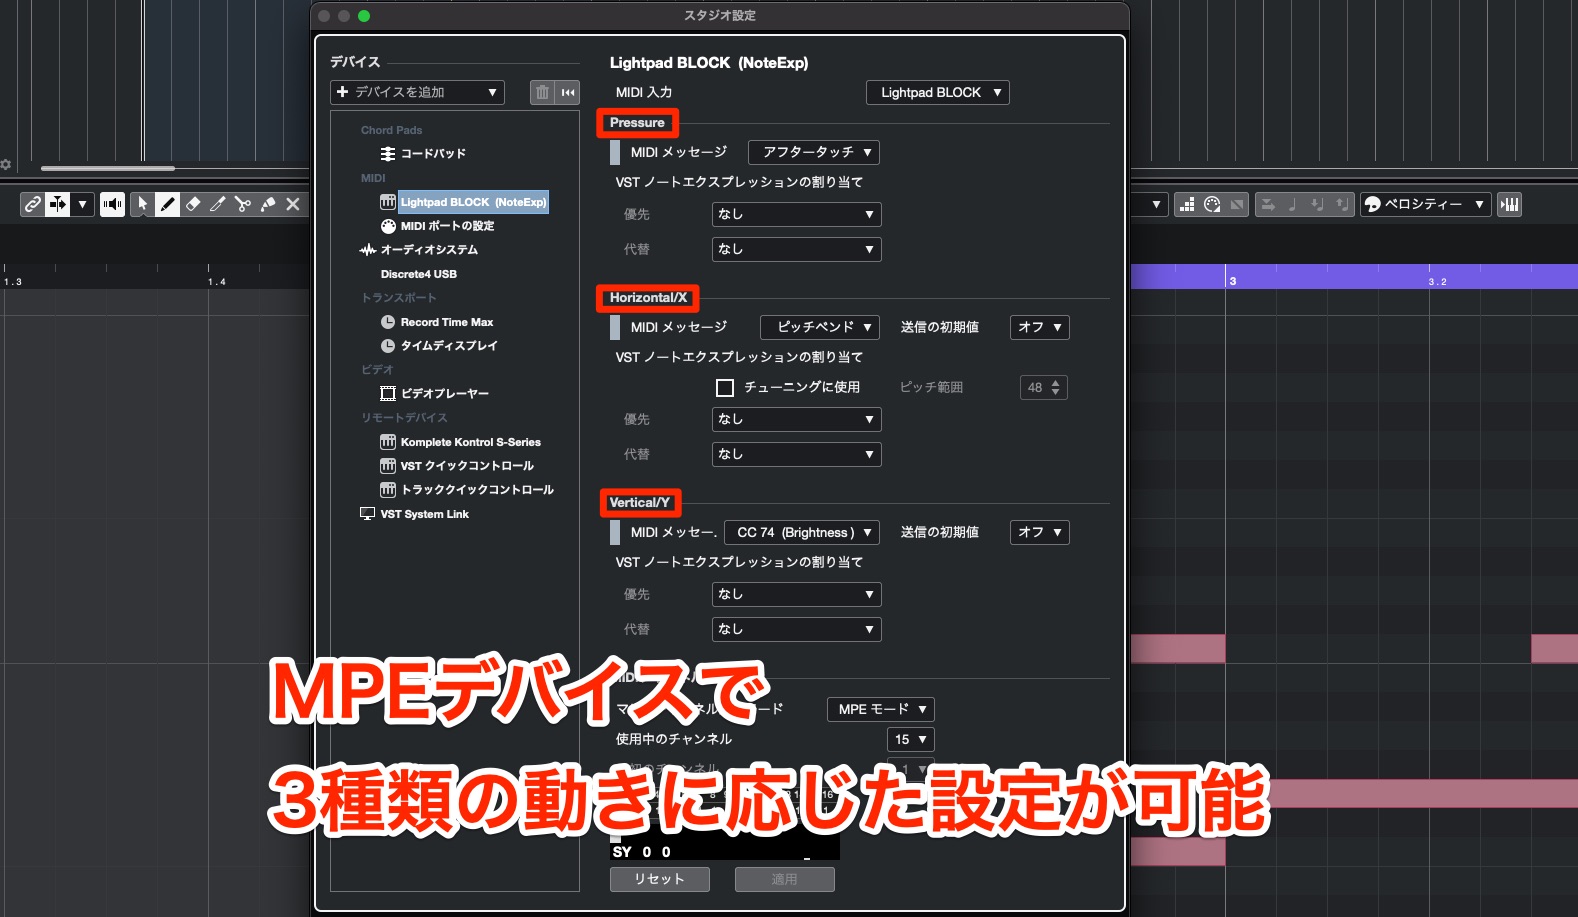Delete selected device with the trash icon
The width and height of the screenshot is (1578, 917).
[542, 92]
